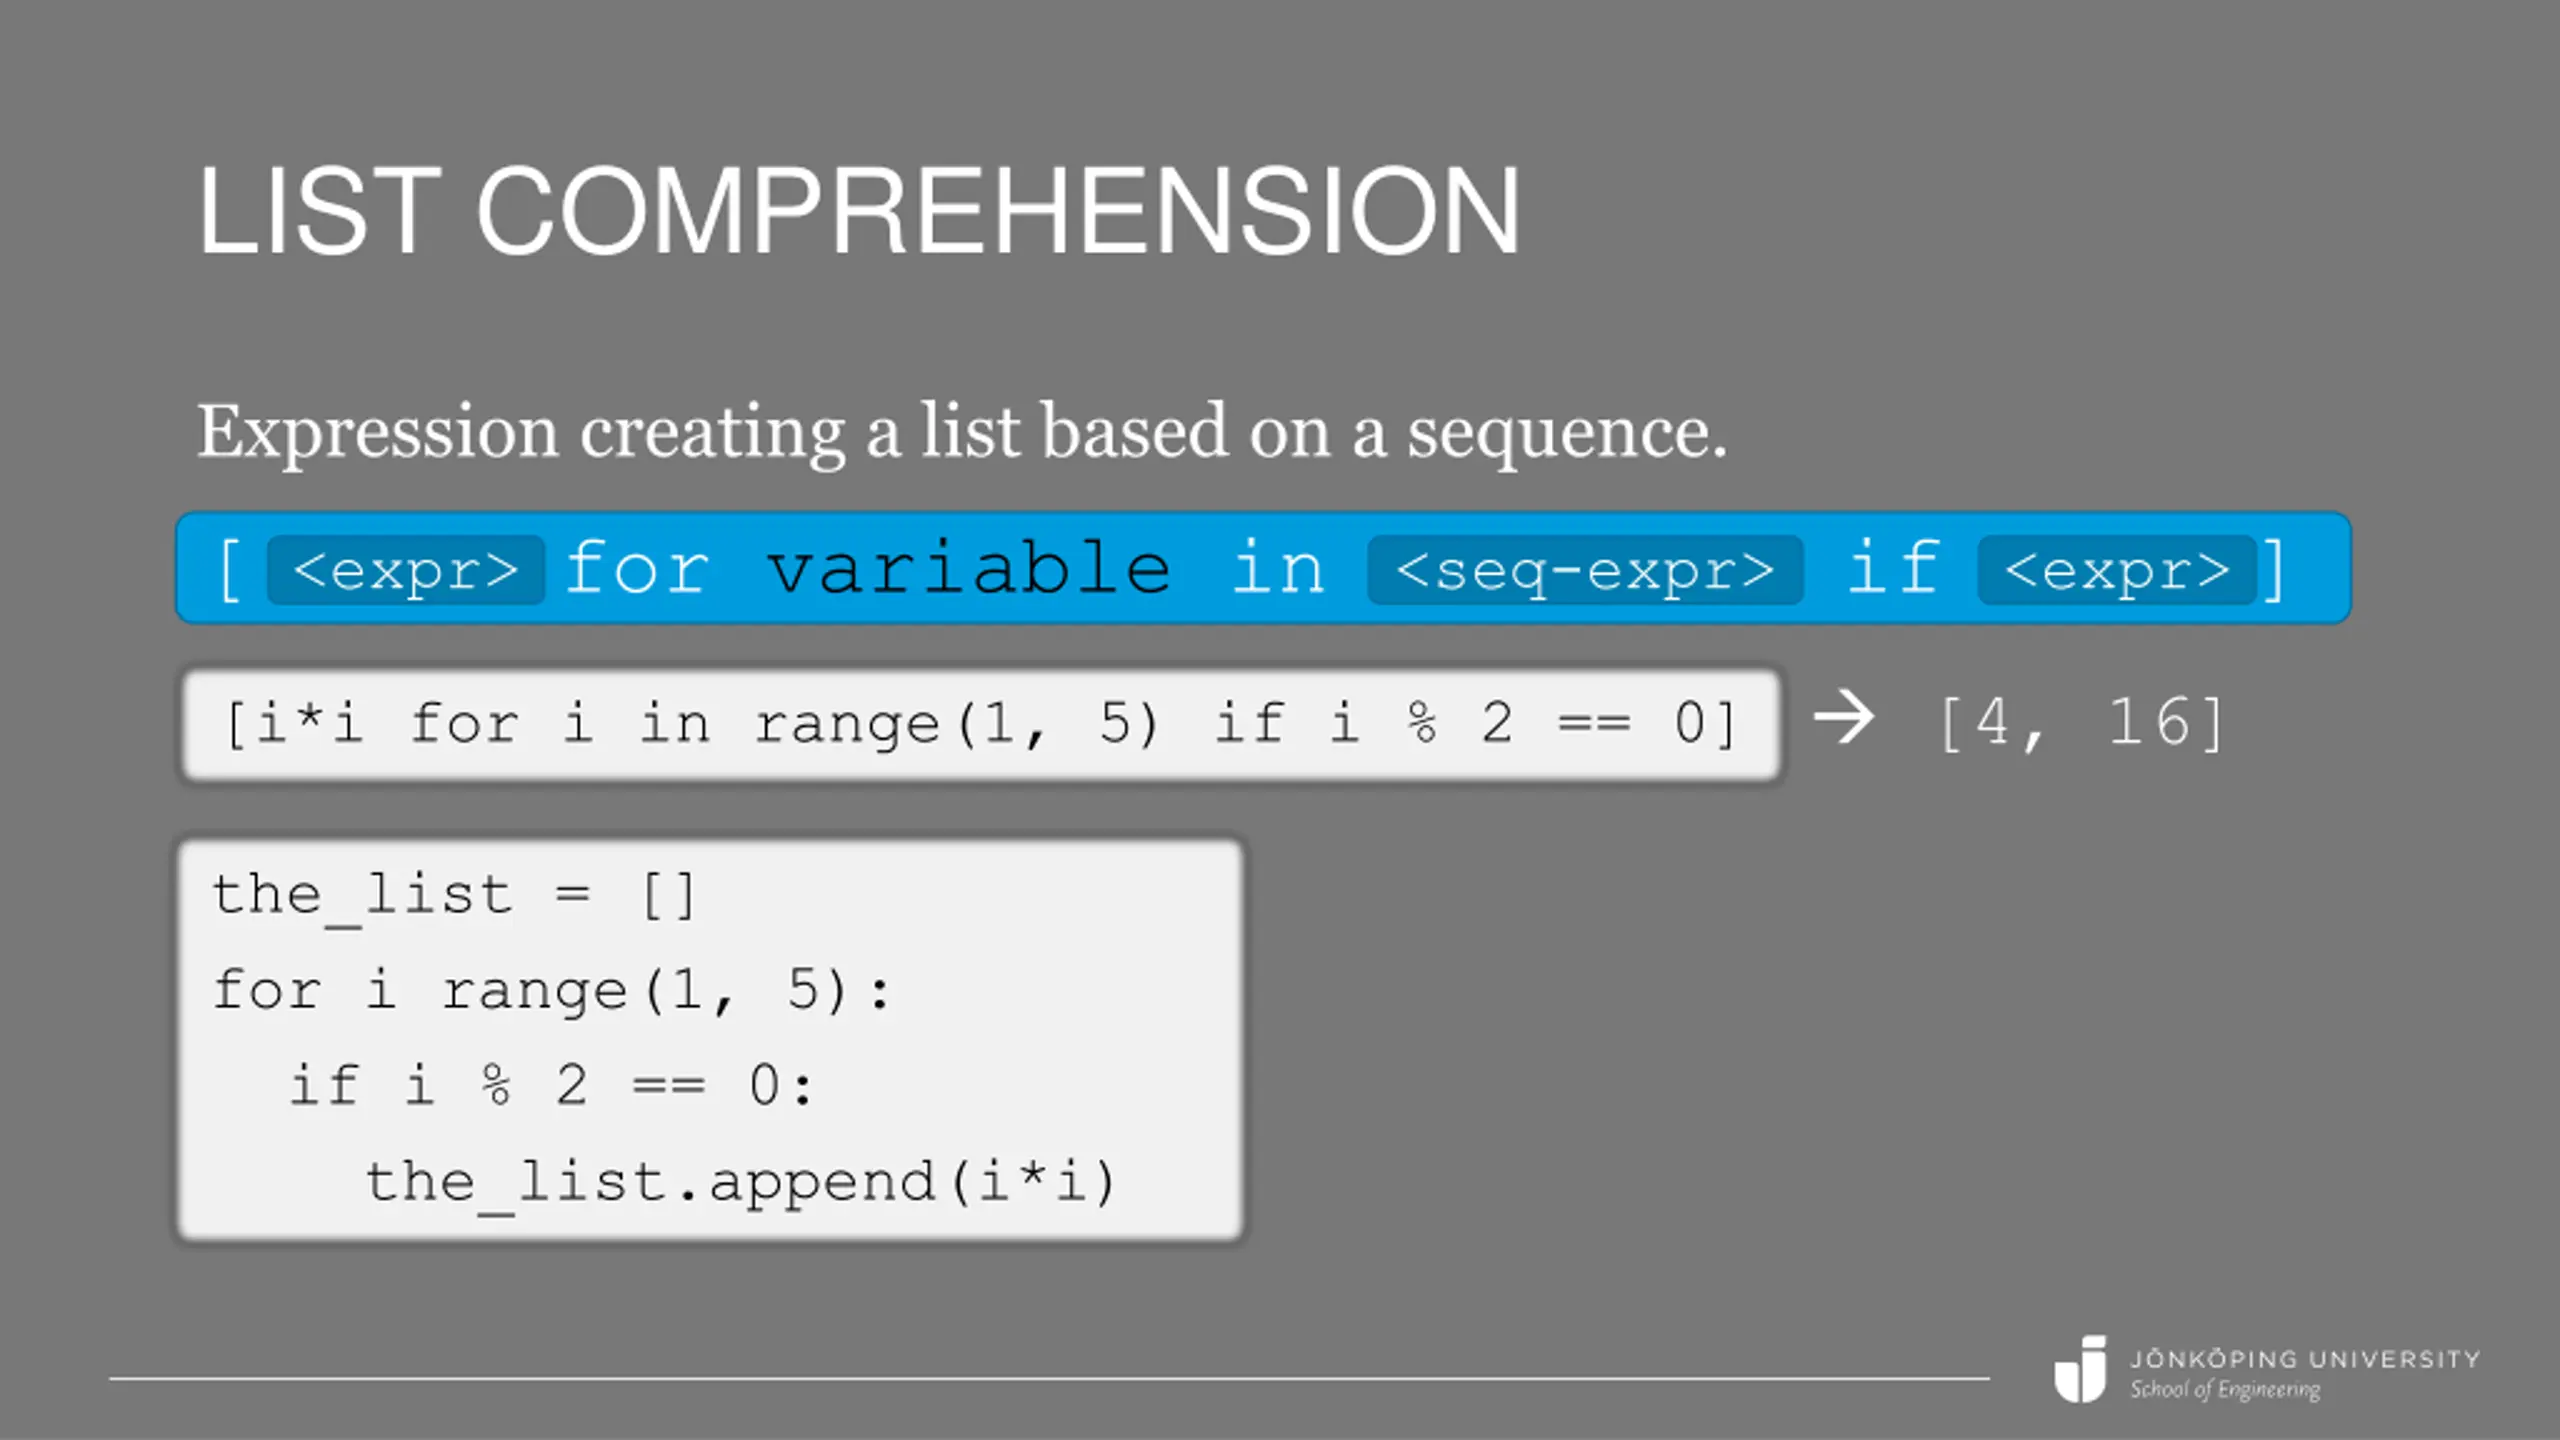Click the "if i % 2 == 0:" line in code block

[x=551, y=1086]
